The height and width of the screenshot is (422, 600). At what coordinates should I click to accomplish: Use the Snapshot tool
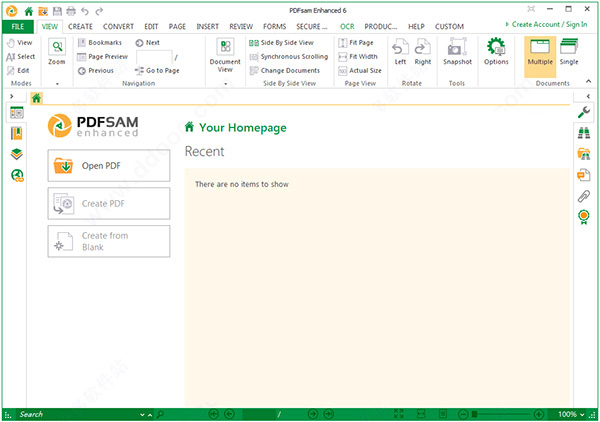click(457, 52)
